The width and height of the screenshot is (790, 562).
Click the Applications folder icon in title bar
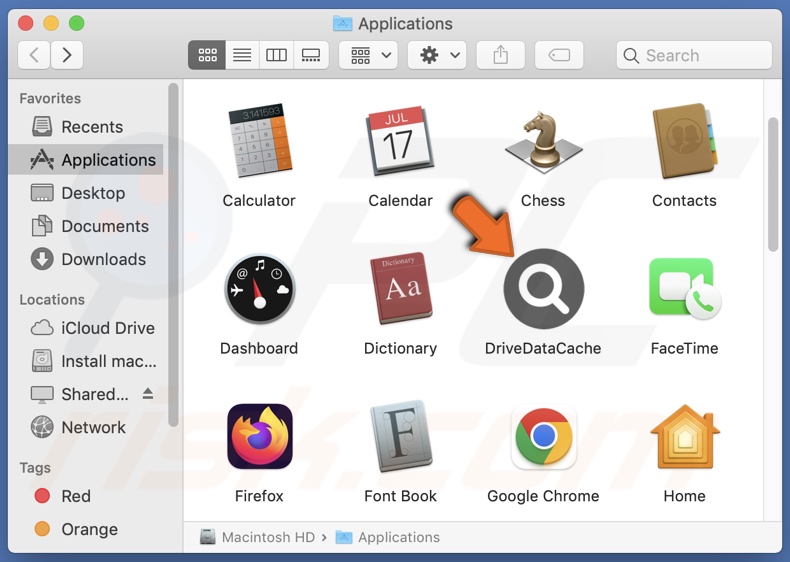343,23
